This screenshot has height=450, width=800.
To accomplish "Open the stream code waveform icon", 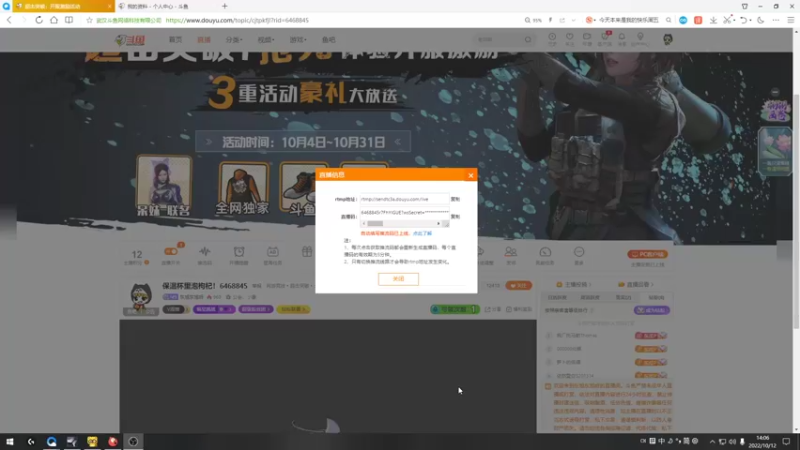I will coord(205,252).
